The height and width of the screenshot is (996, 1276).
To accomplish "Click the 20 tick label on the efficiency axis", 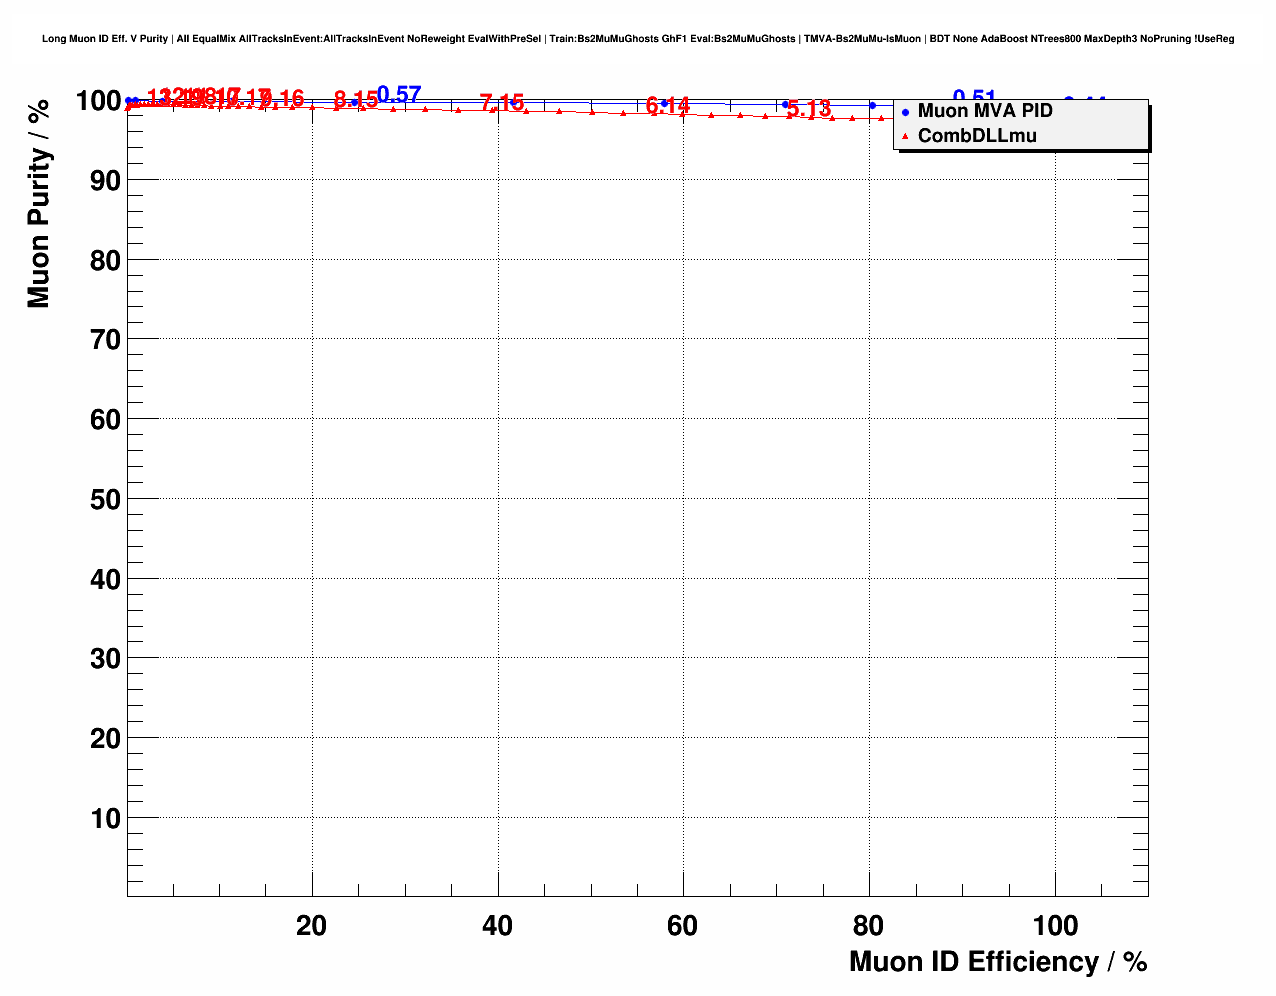I will pyautogui.click(x=312, y=926).
